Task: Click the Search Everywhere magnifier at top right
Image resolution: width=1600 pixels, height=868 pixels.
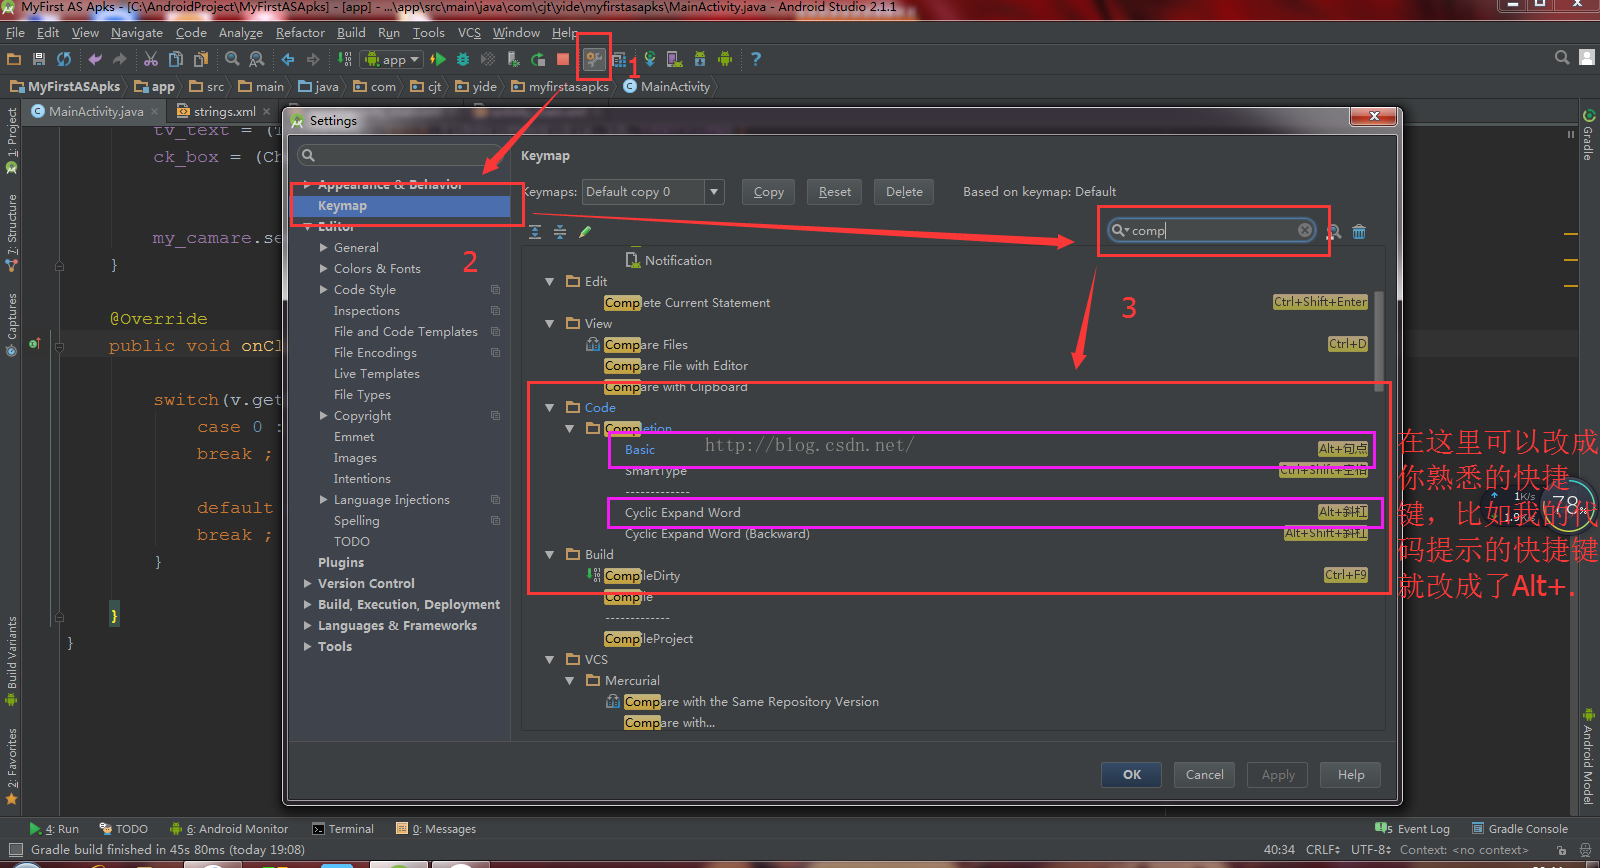Action: pyautogui.click(x=1562, y=58)
